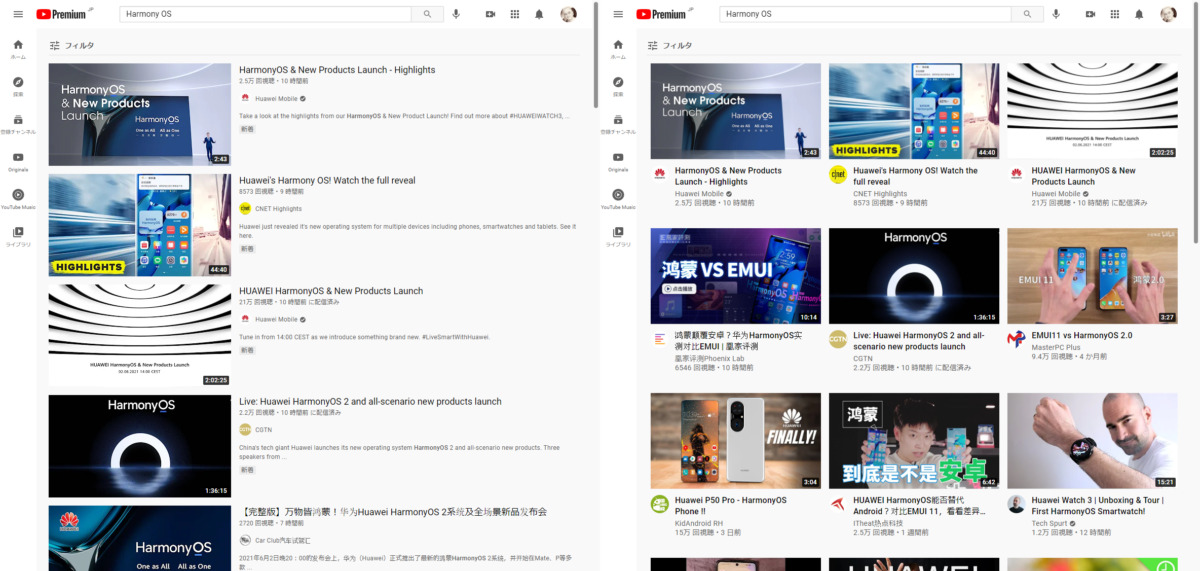Viewport: 1200px width, 571px height.
Task: Open the YouTube apps grid in the grid-view window
Action: (1115, 14)
